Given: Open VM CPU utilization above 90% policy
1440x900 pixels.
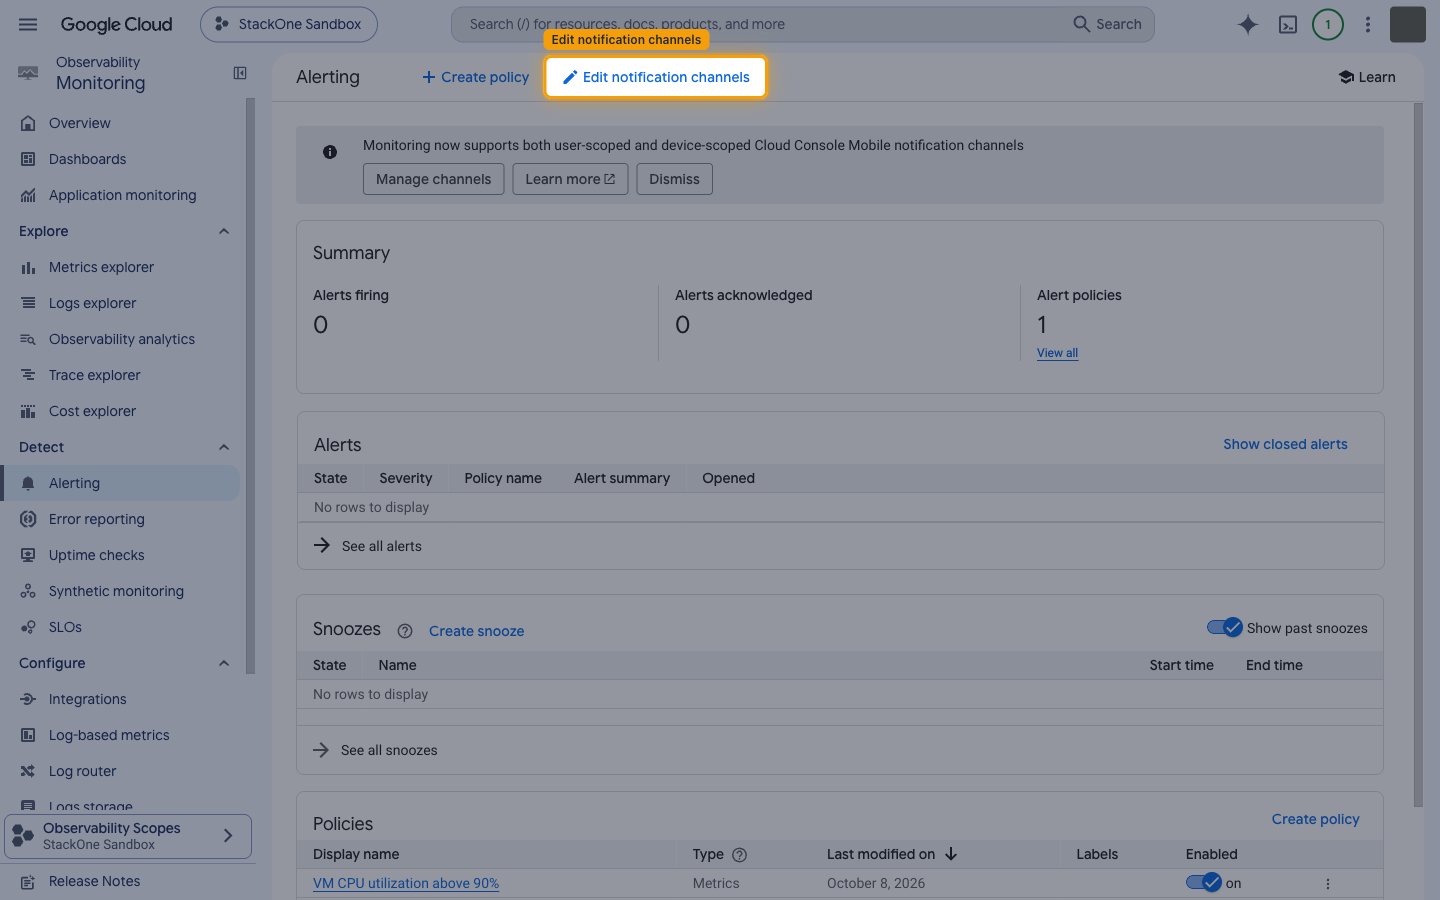Looking at the screenshot, I should tap(406, 883).
